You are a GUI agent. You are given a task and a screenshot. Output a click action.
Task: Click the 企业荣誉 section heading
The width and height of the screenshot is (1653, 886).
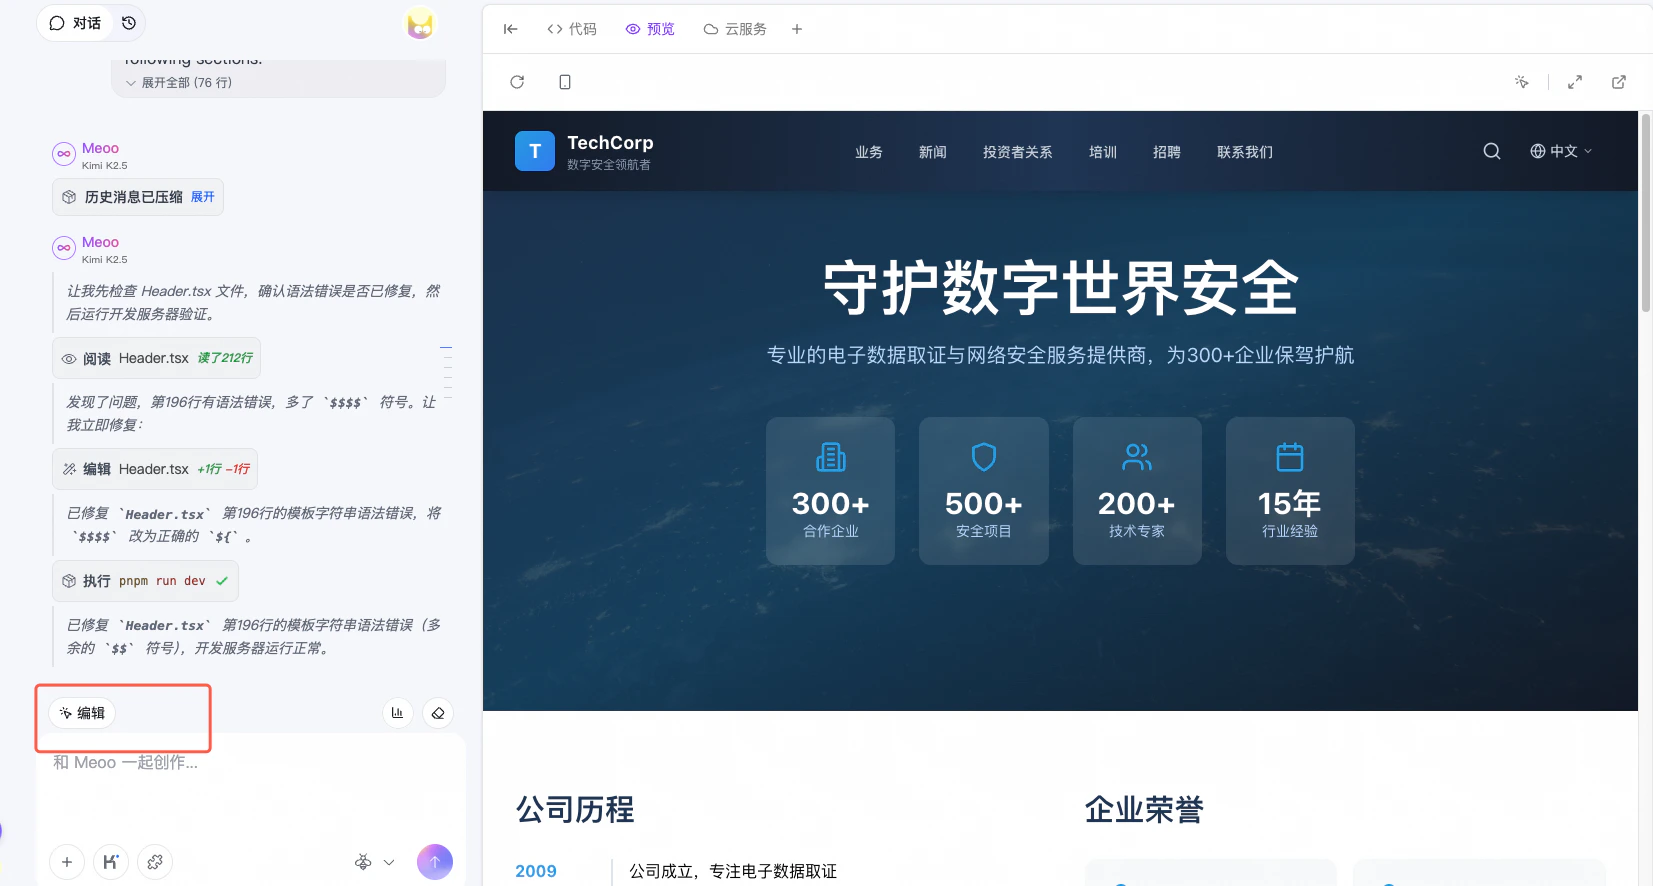[x=1144, y=809]
